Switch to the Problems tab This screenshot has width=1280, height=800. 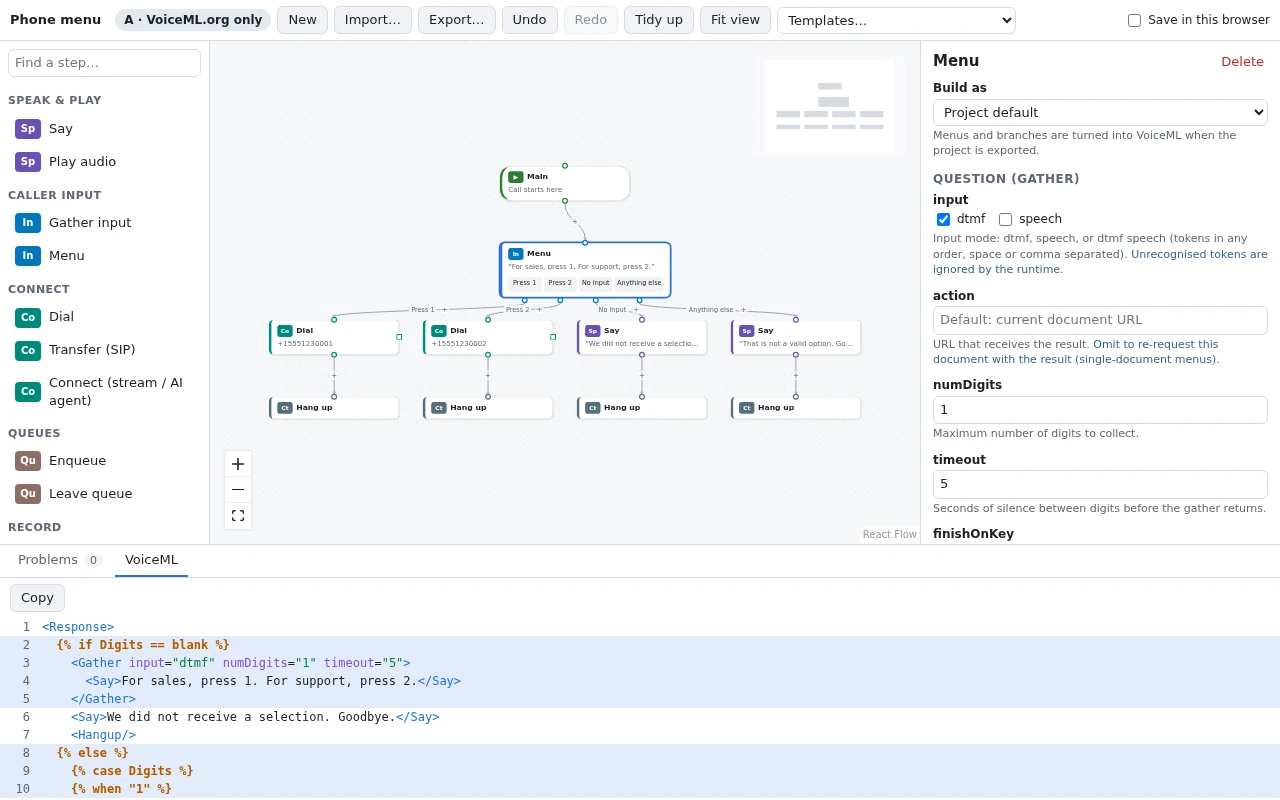tap(59, 560)
